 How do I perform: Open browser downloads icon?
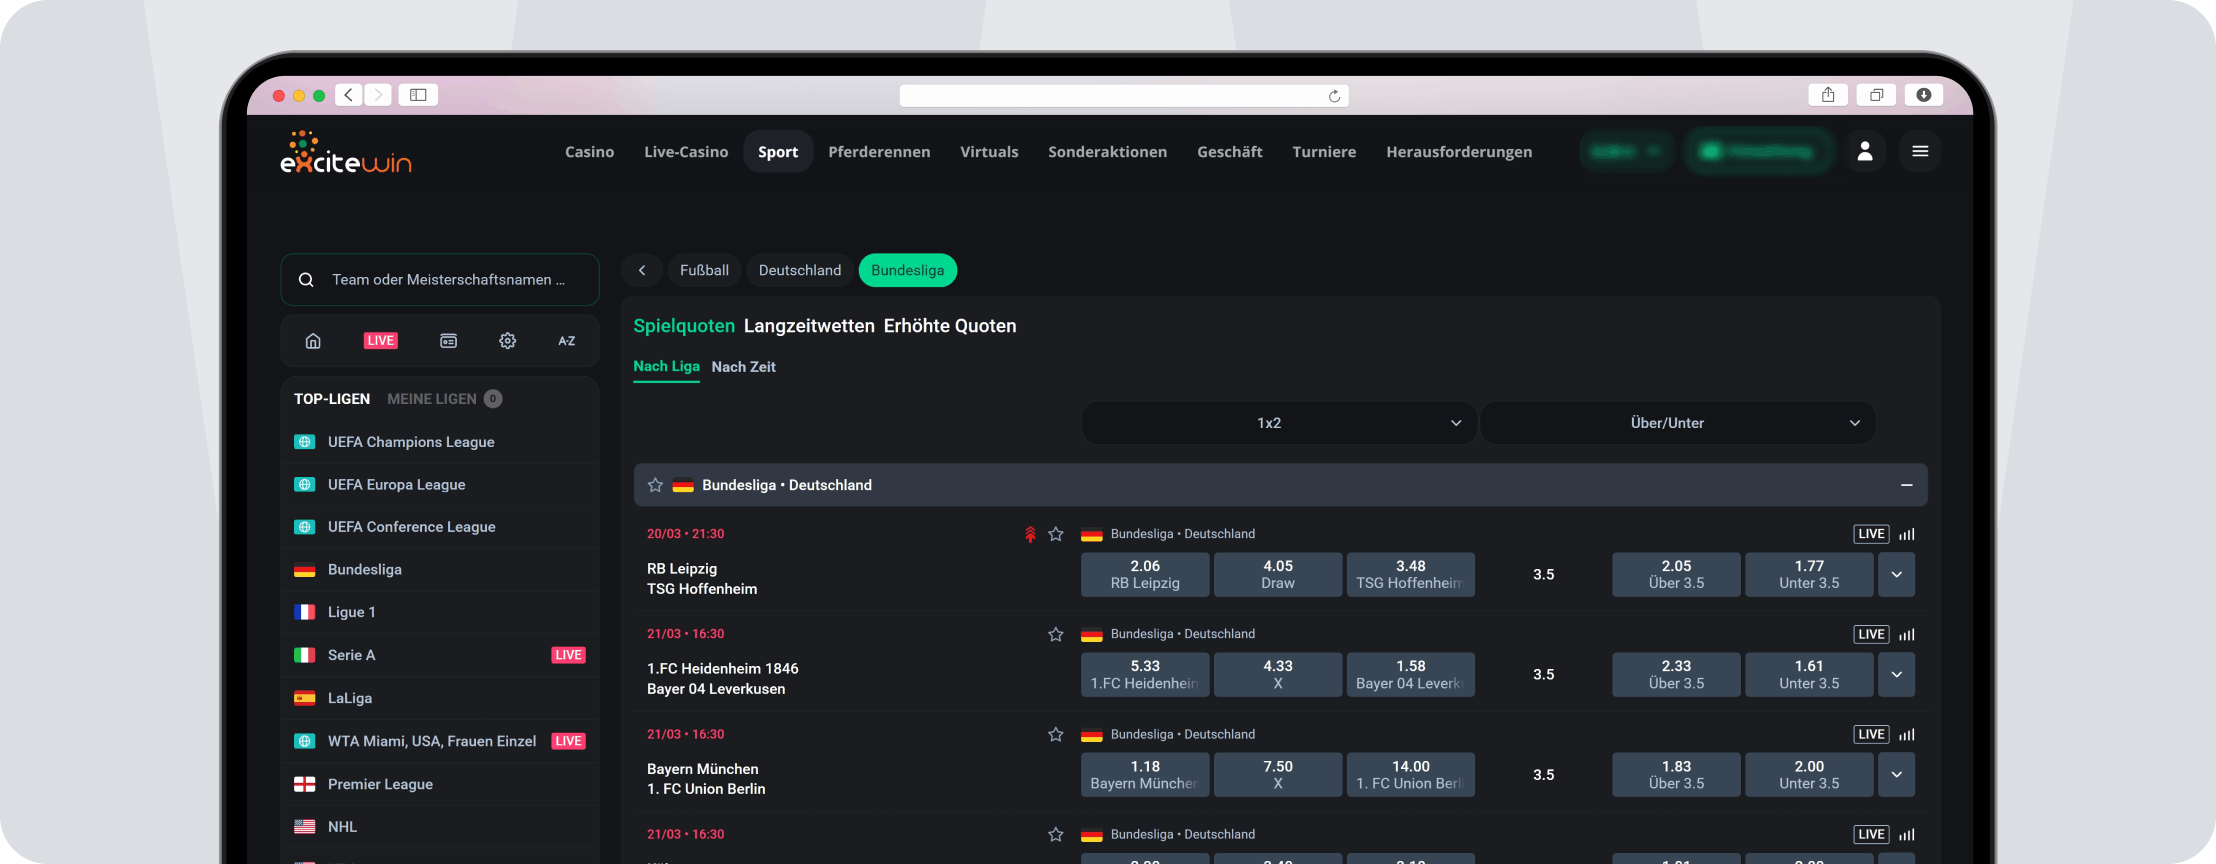[1924, 95]
